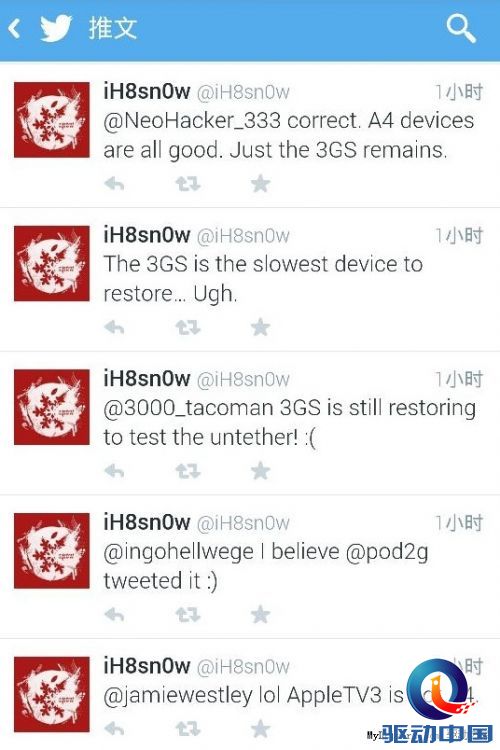Reply to the 3GS still restoring tweet
The height and width of the screenshot is (750, 500).
pos(114,471)
